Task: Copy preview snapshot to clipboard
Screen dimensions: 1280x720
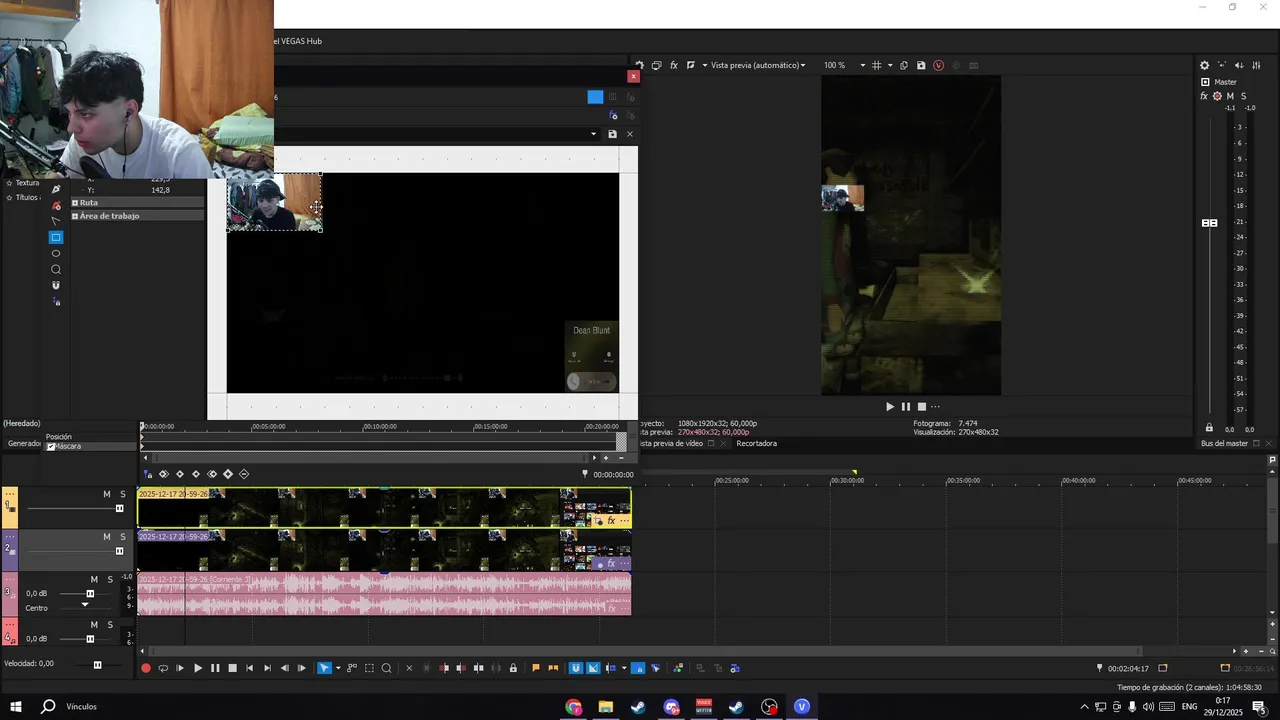Action: point(904,65)
